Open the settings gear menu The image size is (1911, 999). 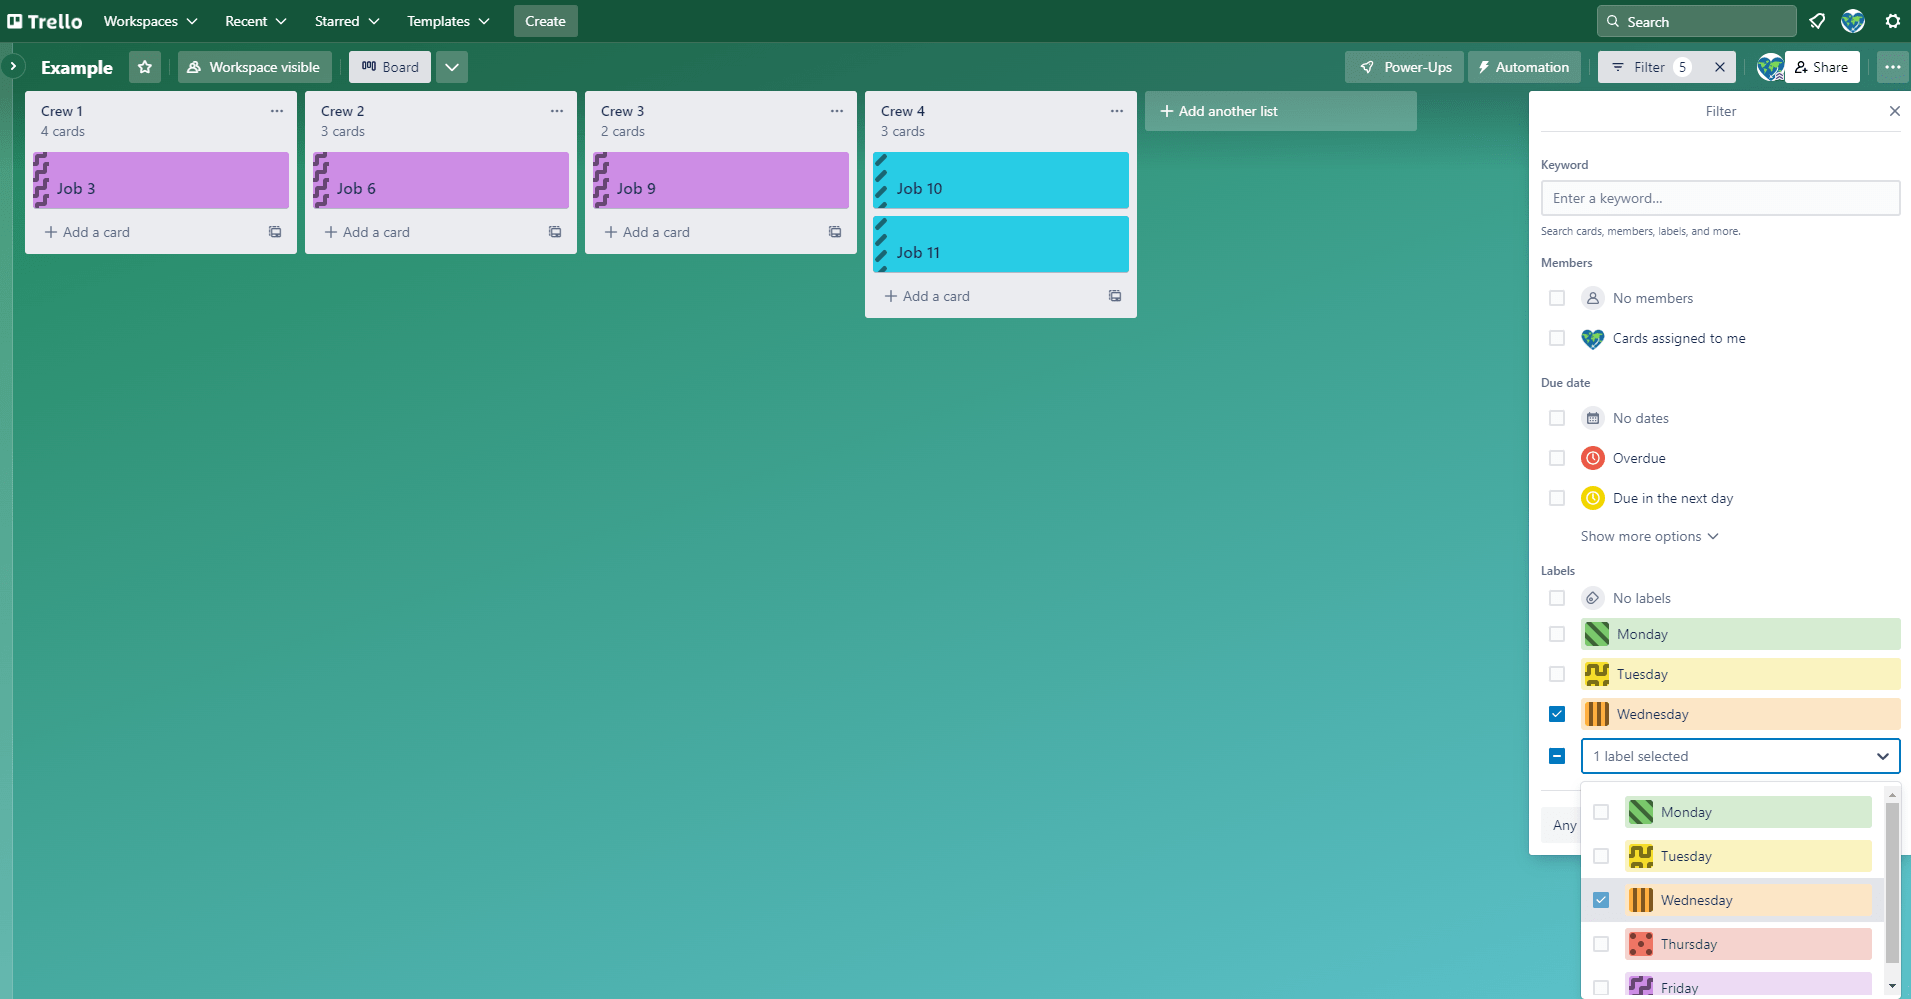(1891, 20)
